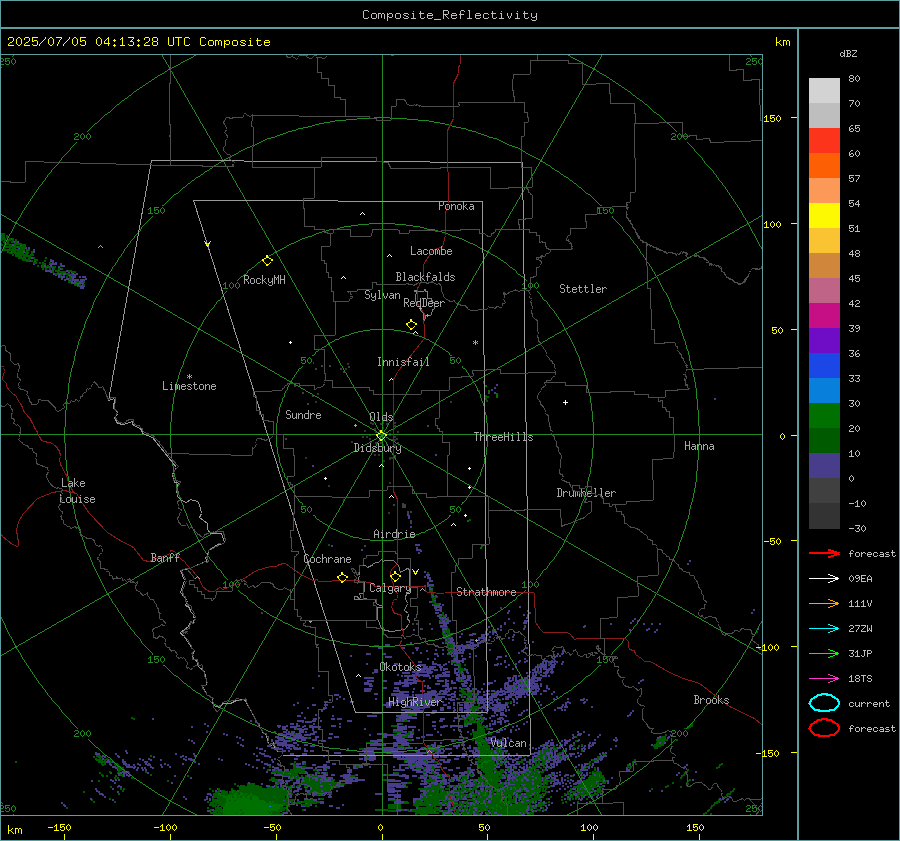Click the Limestone label
This screenshot has width=900, height=841.
coord(189,386)
